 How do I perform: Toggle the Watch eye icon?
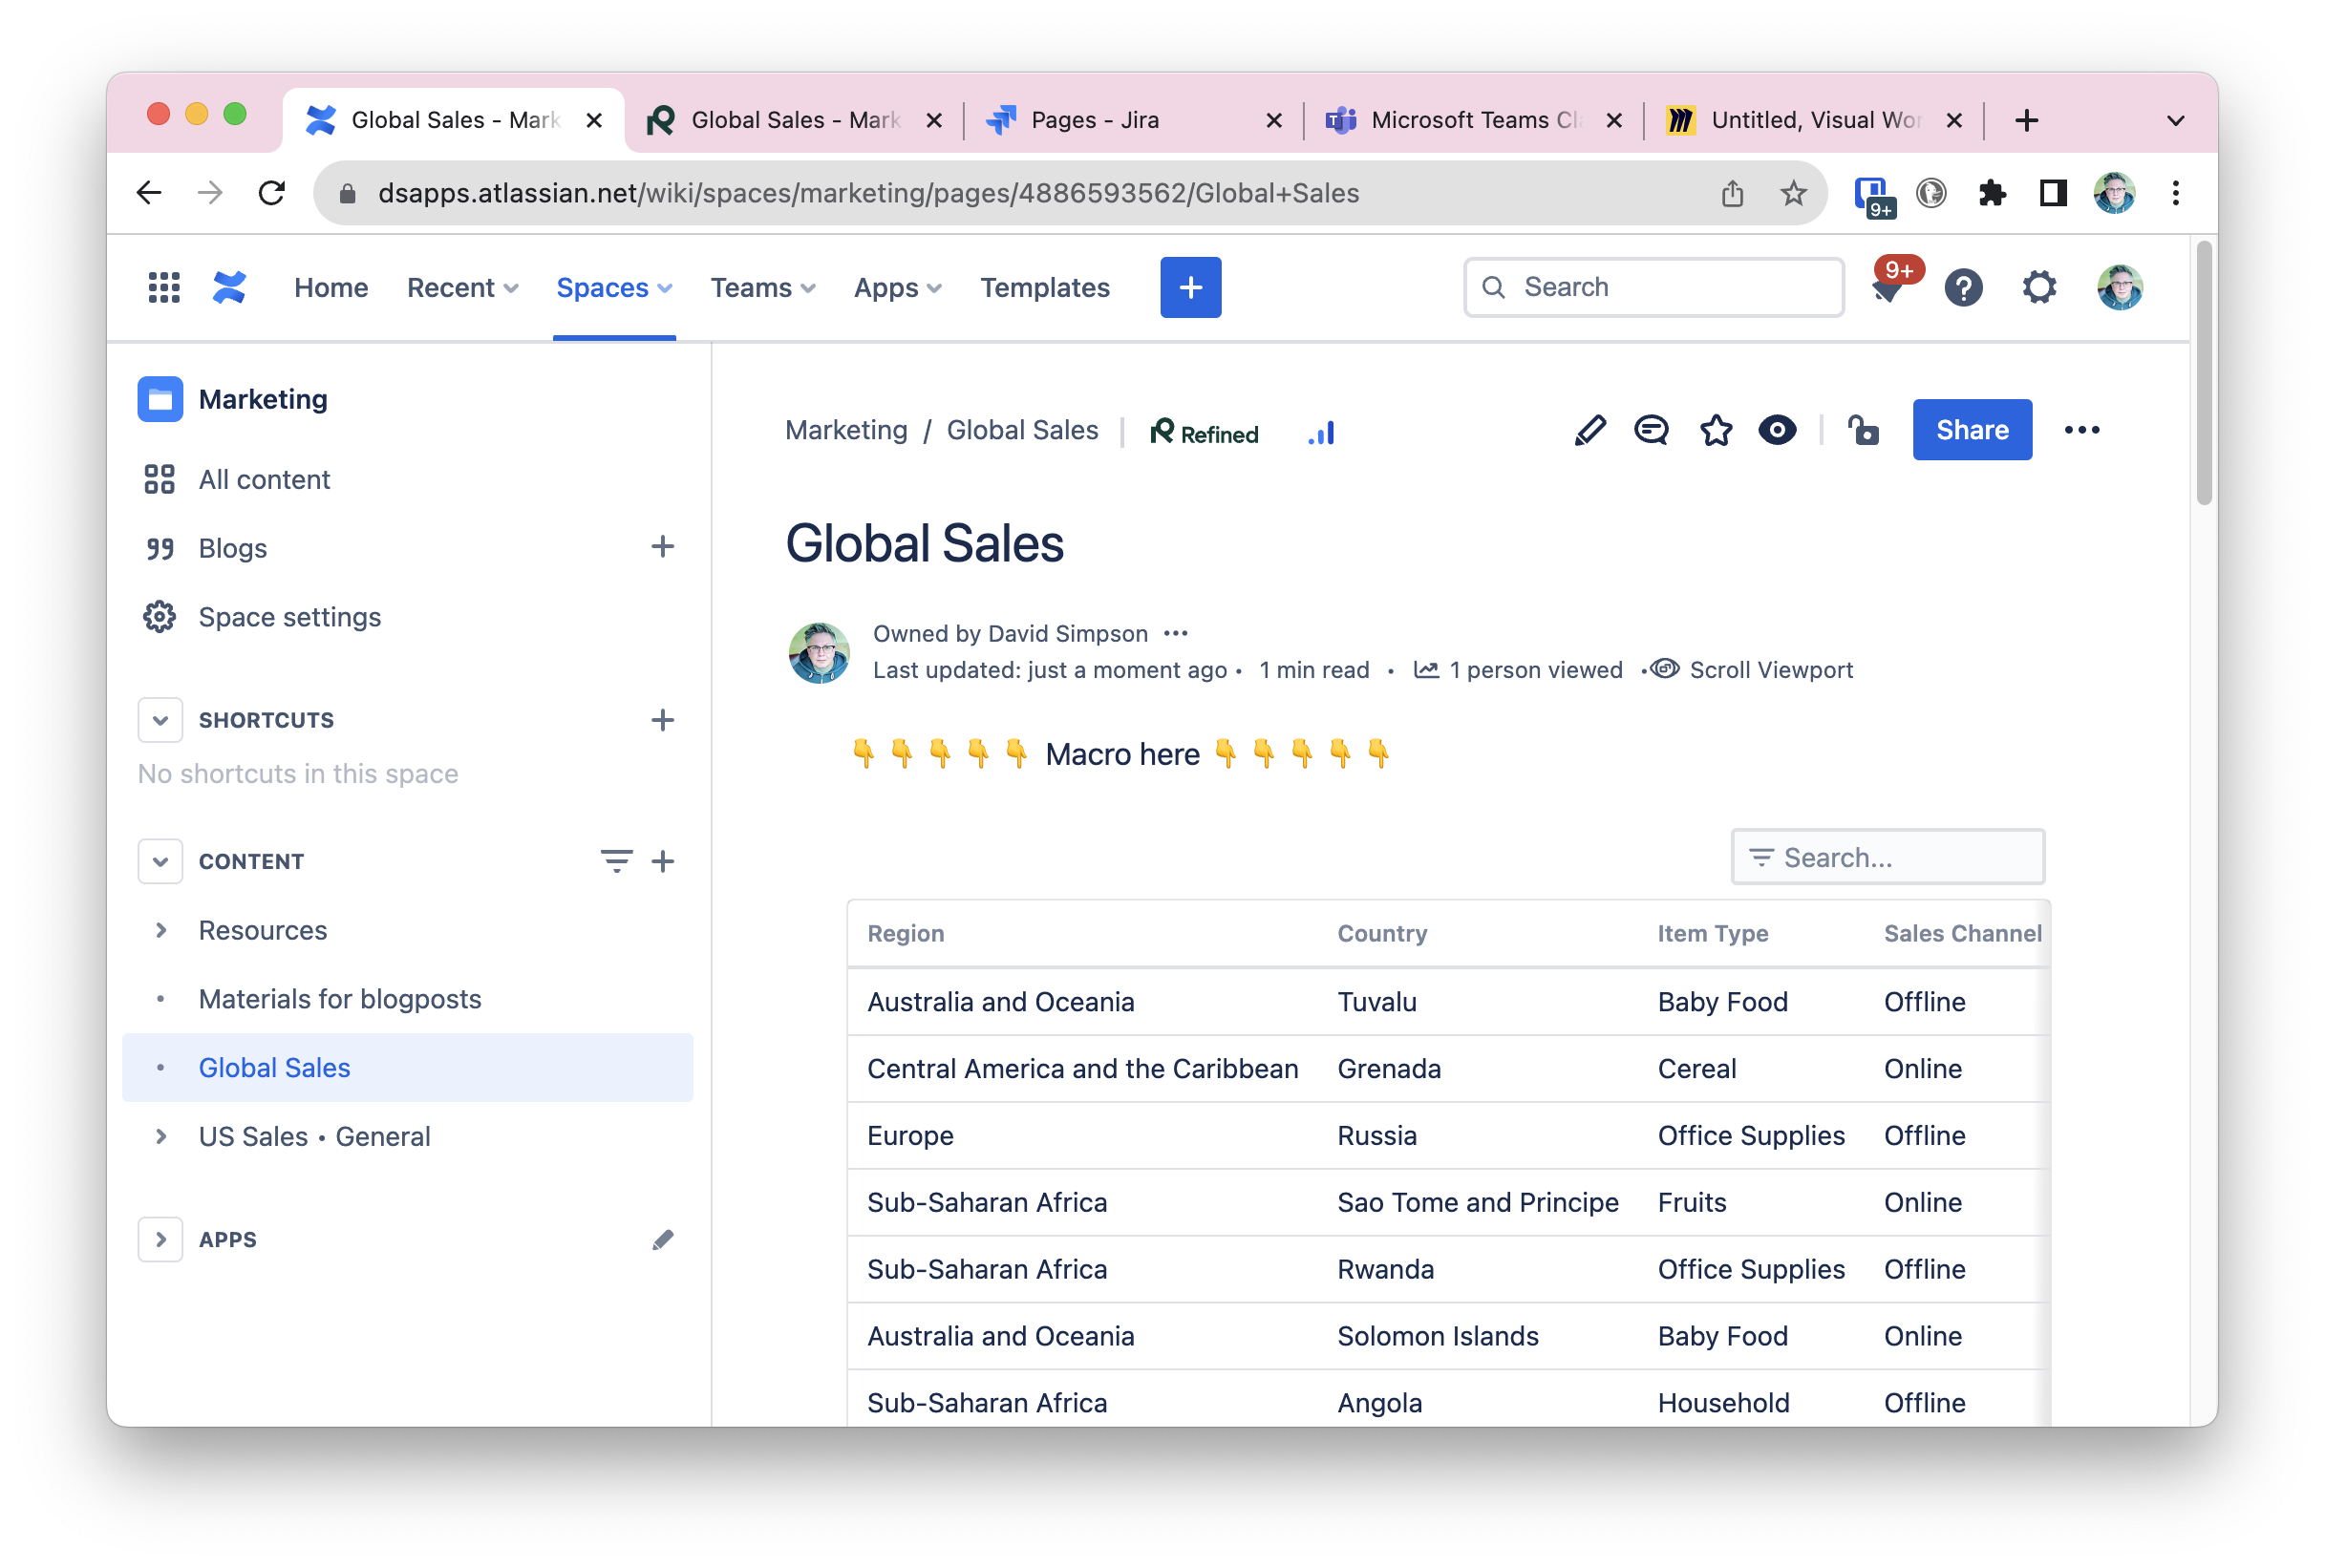pos(1776,430)
